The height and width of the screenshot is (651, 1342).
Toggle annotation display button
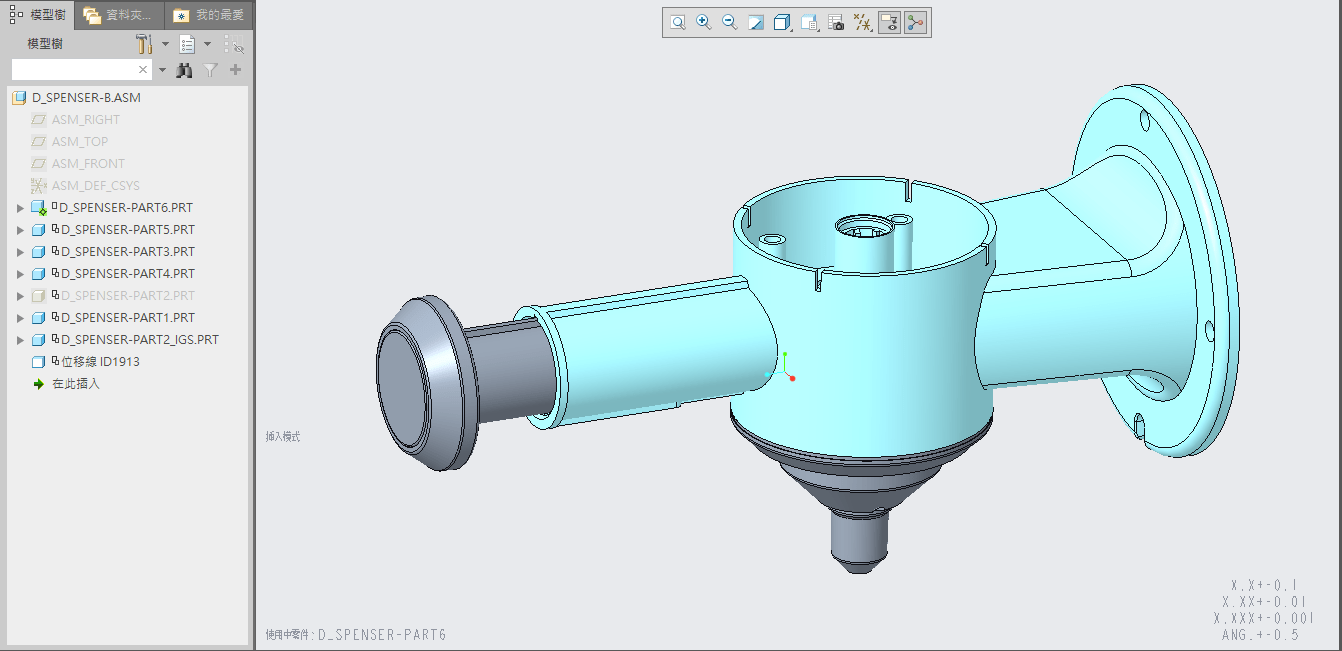coord(889,23)
